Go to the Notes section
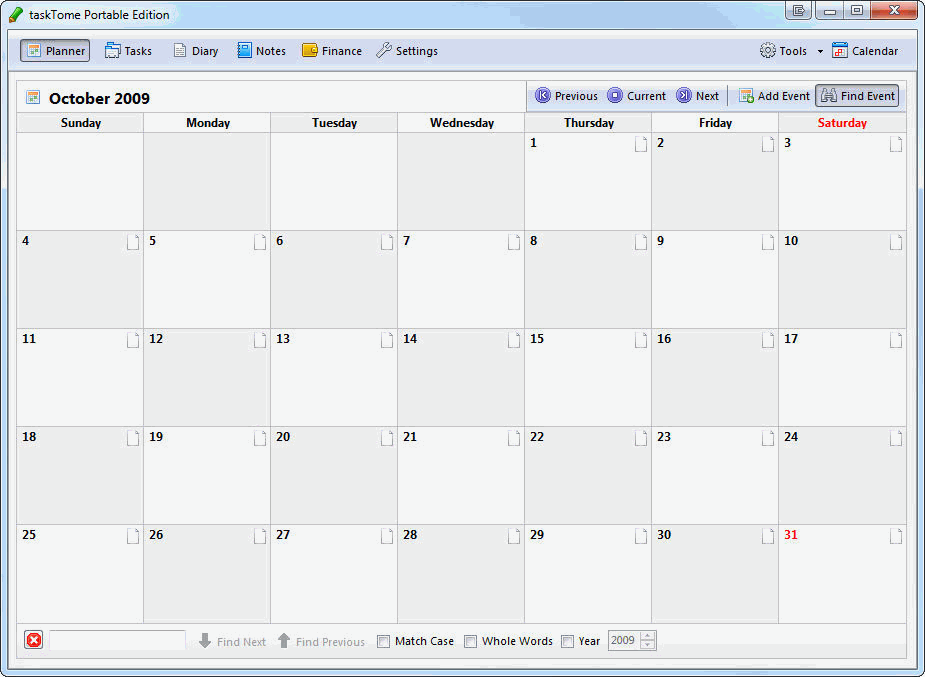The image size is (925, 677). (261, 51)
